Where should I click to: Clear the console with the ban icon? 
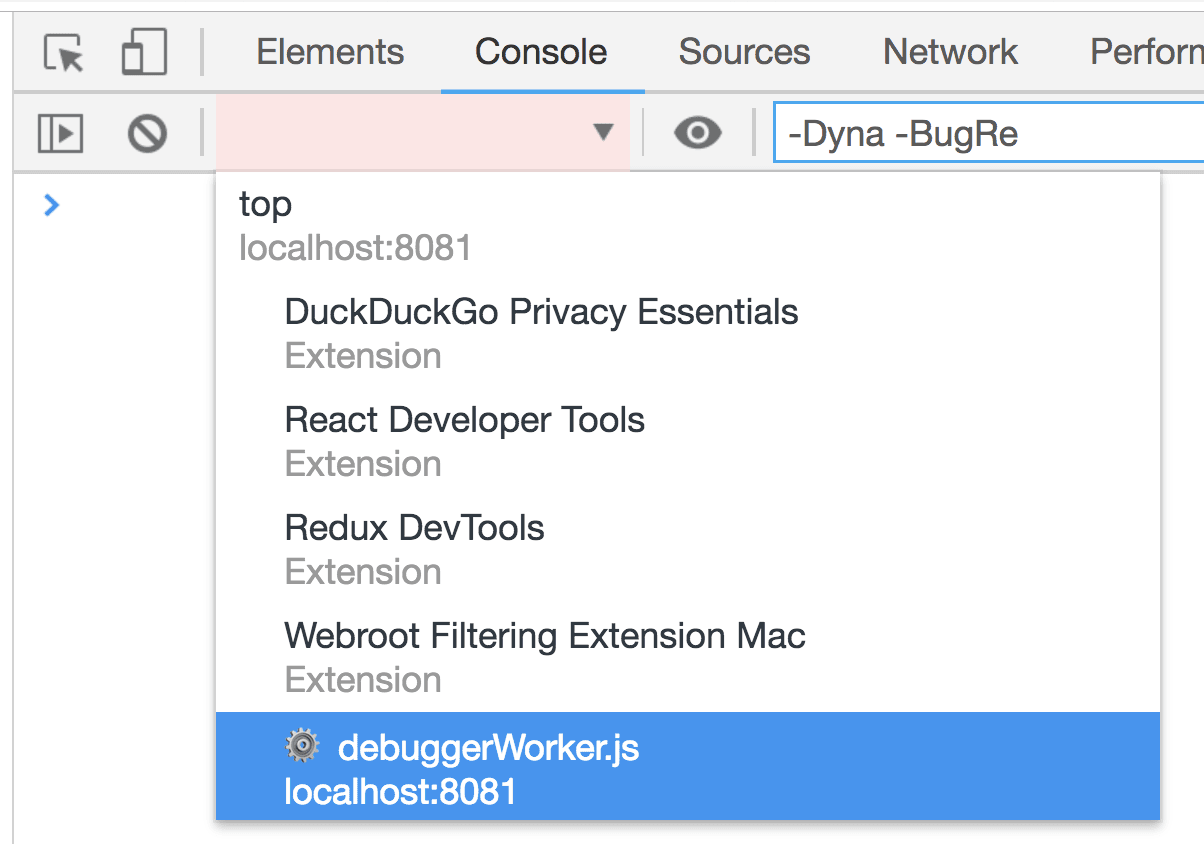pyautogui.click(x=147, y=132)
